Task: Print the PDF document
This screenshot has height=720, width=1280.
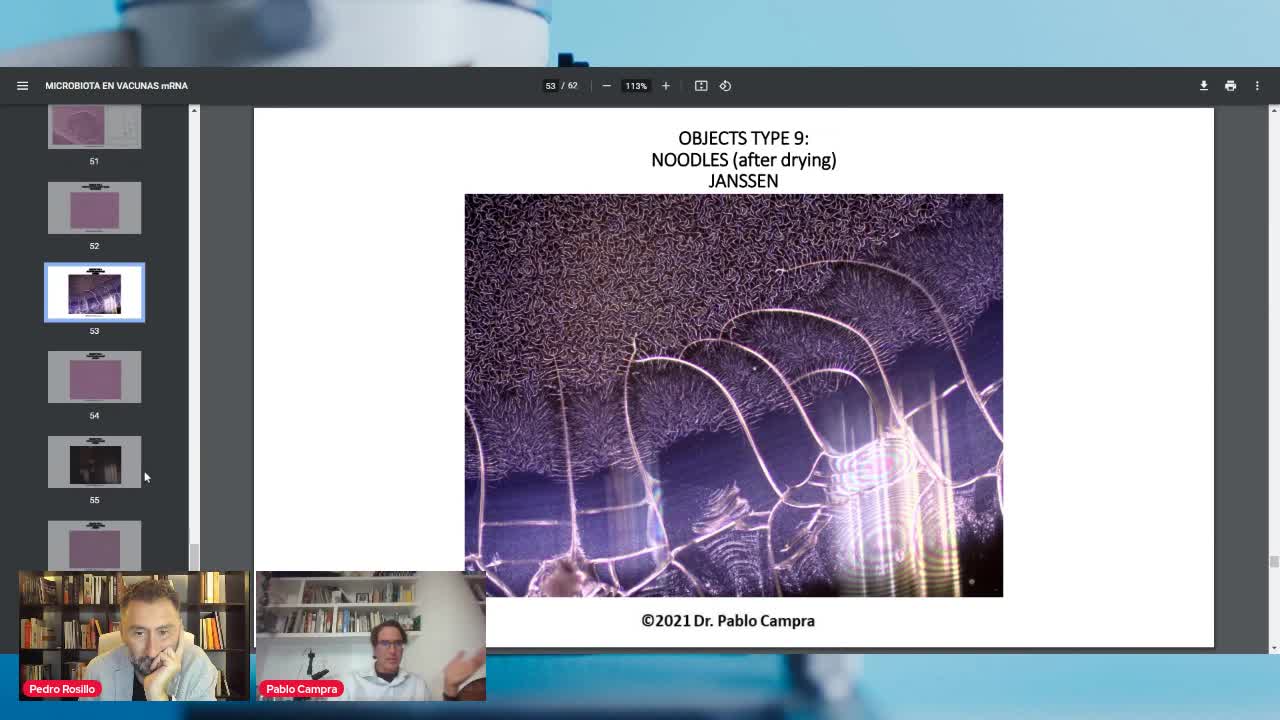Action: pos(1230,86)
